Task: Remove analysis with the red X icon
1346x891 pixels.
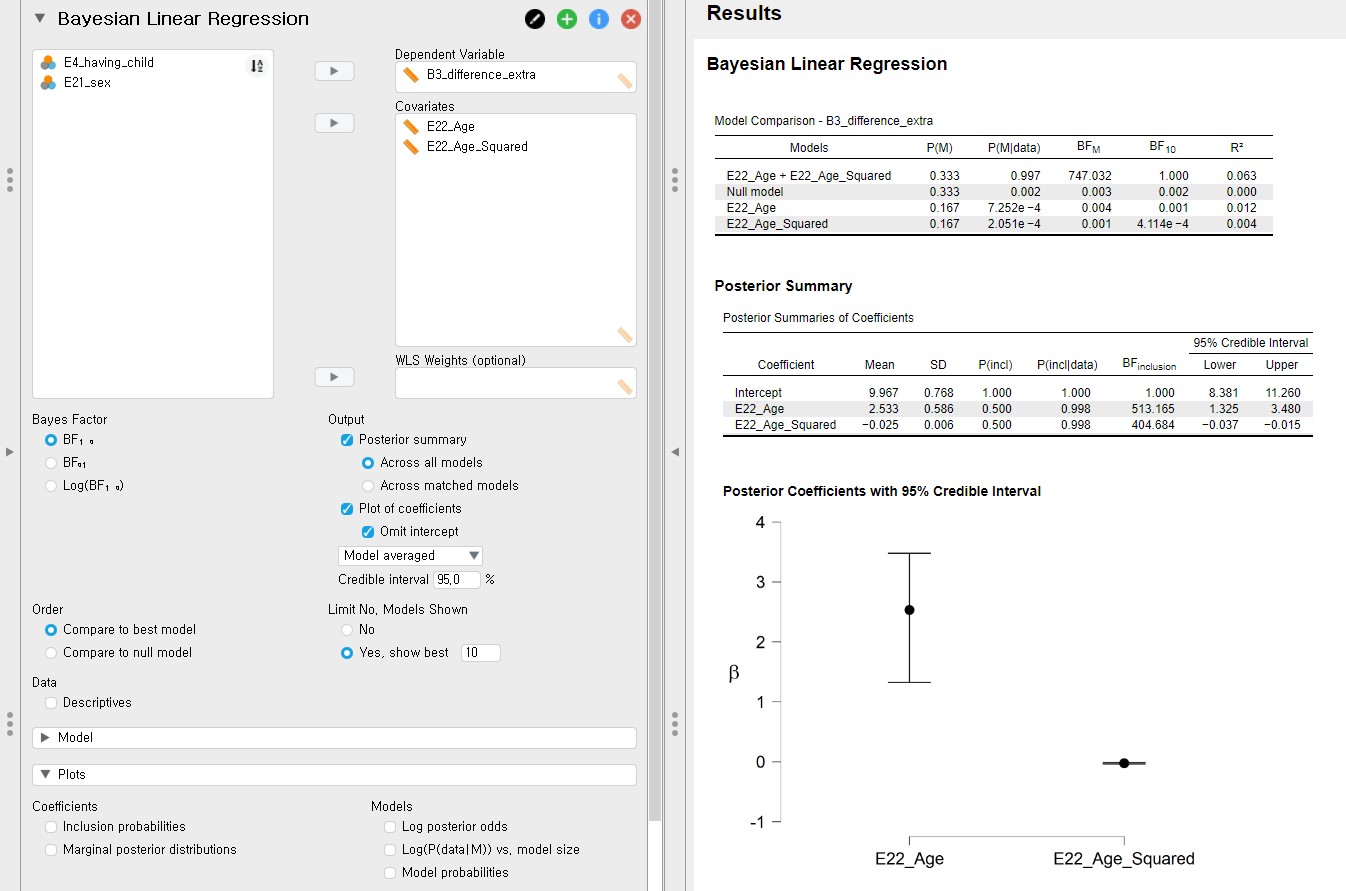Action: (x=631, y=19)
